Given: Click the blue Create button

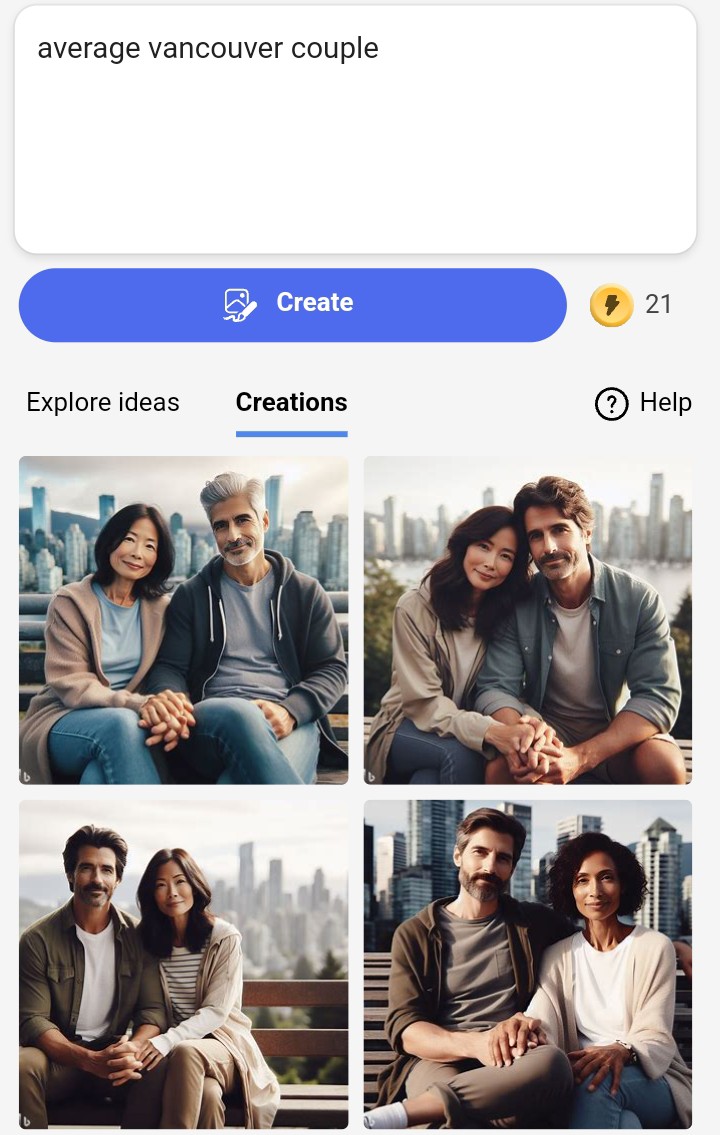Looking at the screenshot, I should coord(292,305).
